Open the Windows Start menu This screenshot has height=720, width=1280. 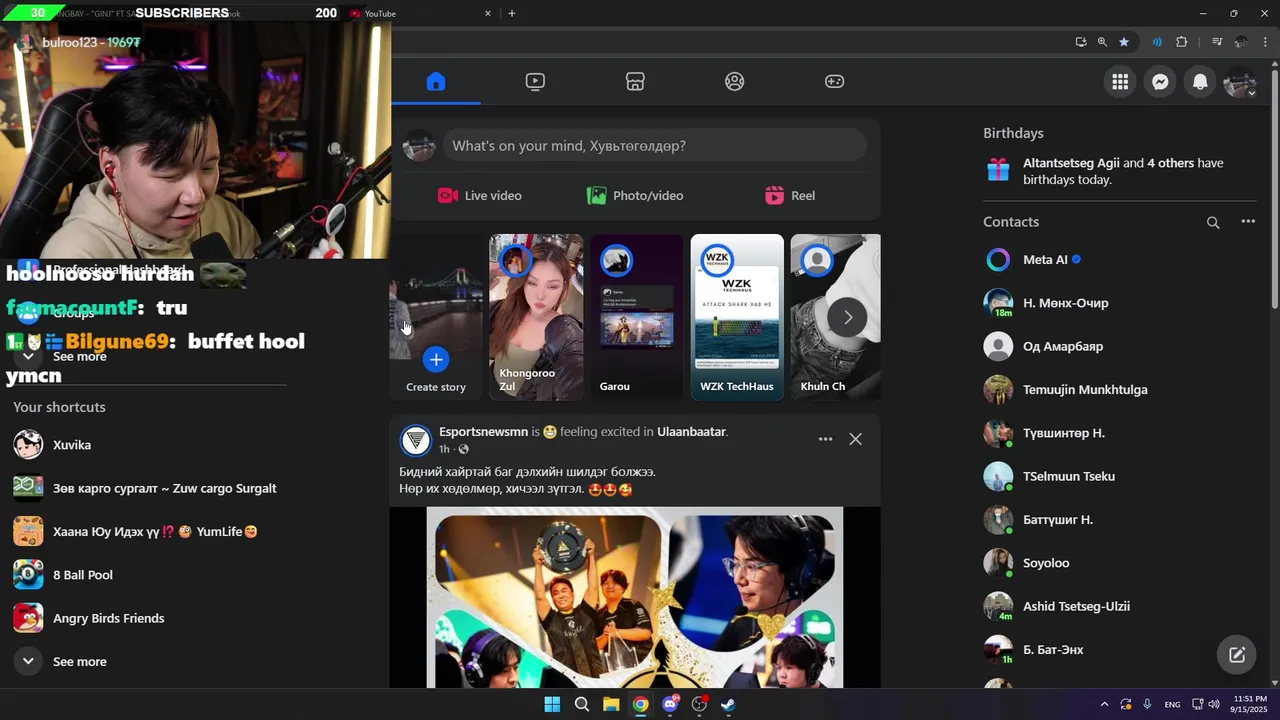(552, 704)
